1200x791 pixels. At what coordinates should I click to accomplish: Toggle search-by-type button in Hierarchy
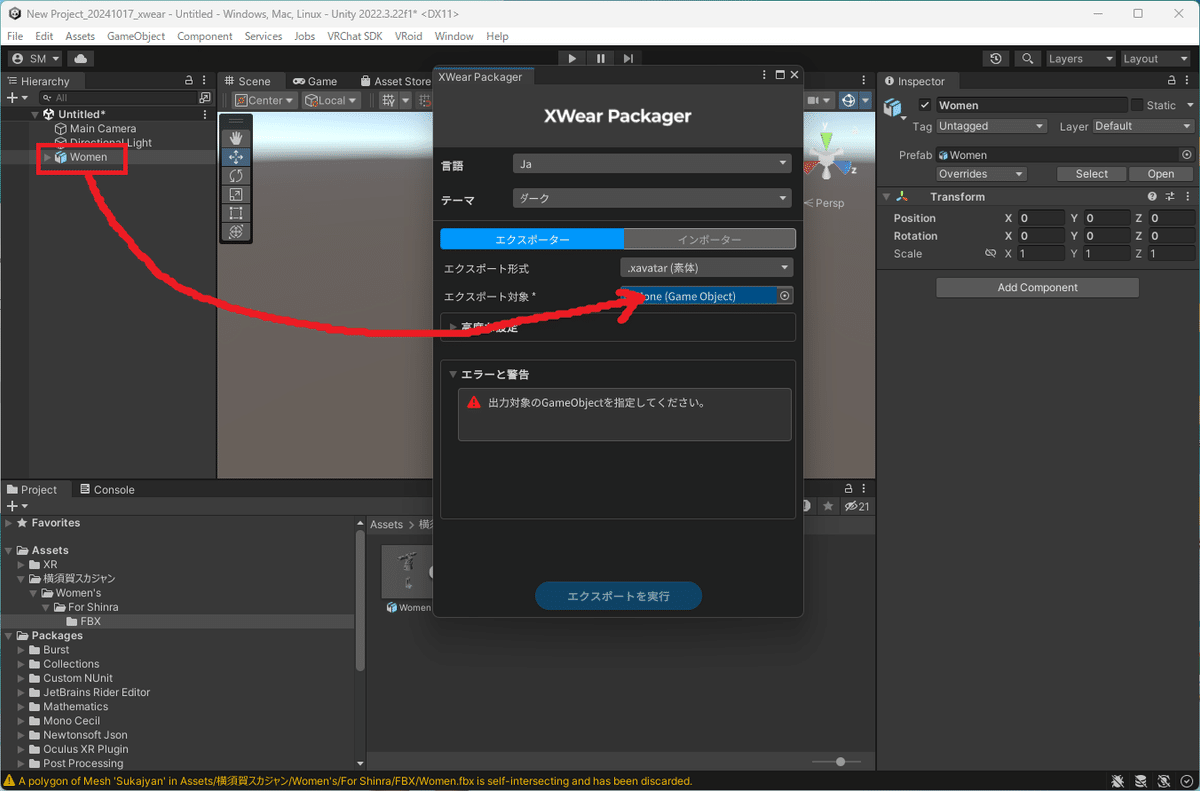coord(205,98)
